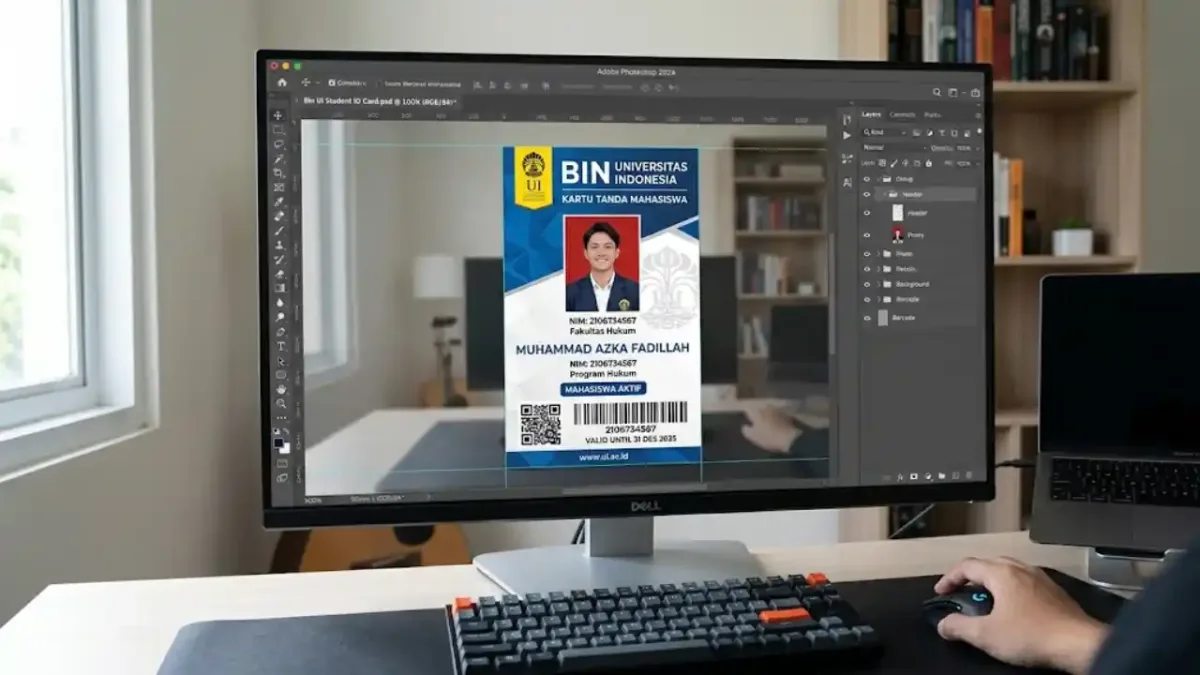Hide the Header layer with white thumbnail
Screen dimensions: 1200x675
click(867, 213)
